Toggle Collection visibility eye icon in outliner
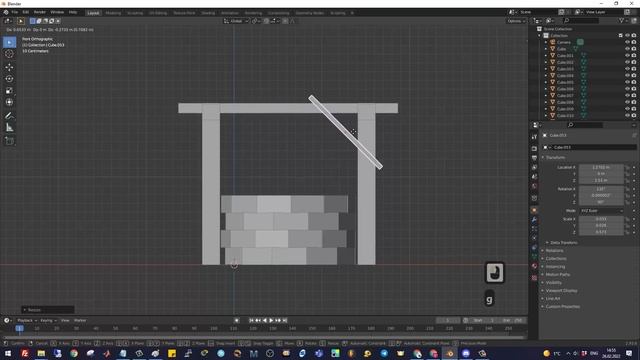Viewport: 640px width, 360px height. tap(627, 36)
